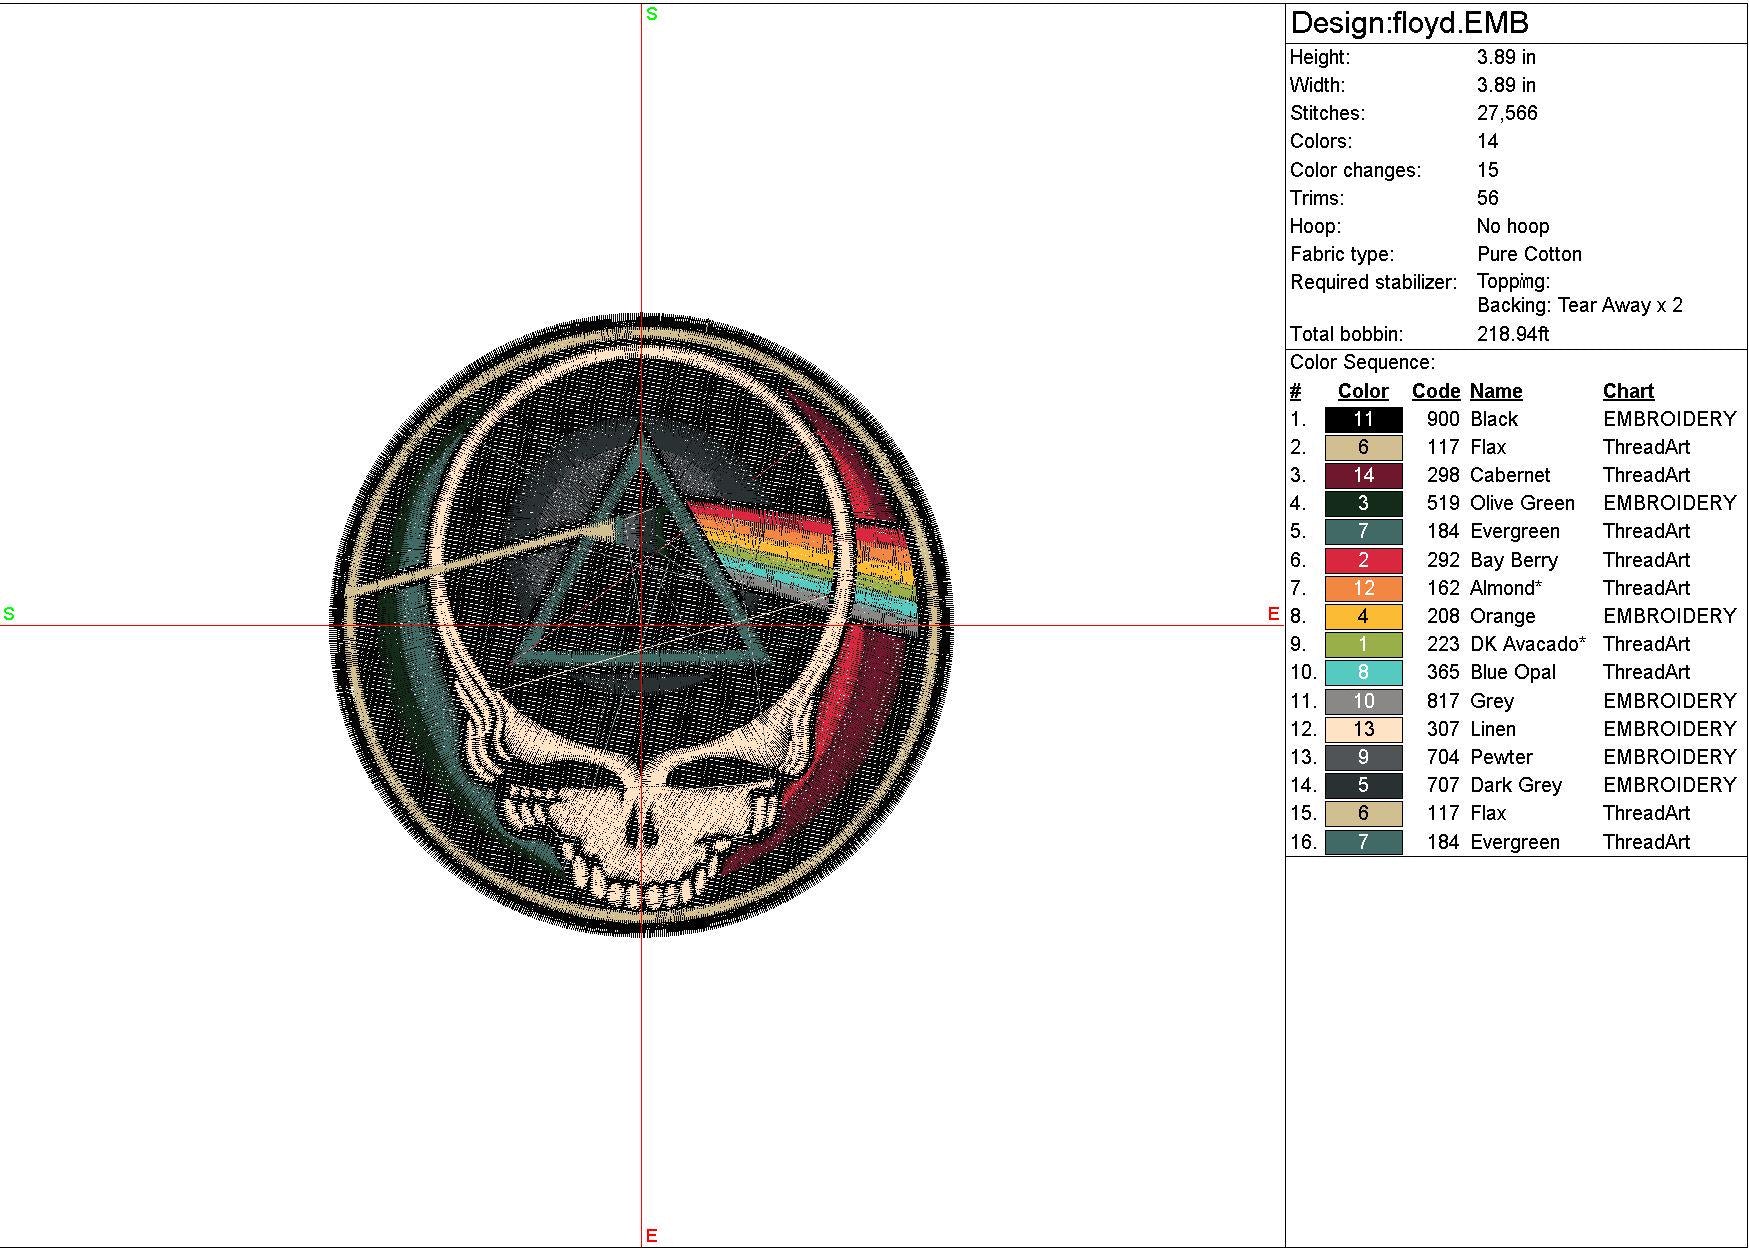Click the 'Color' column header
Viewport: 1749px width, 1251px height.
click(x=1363, y=391)
